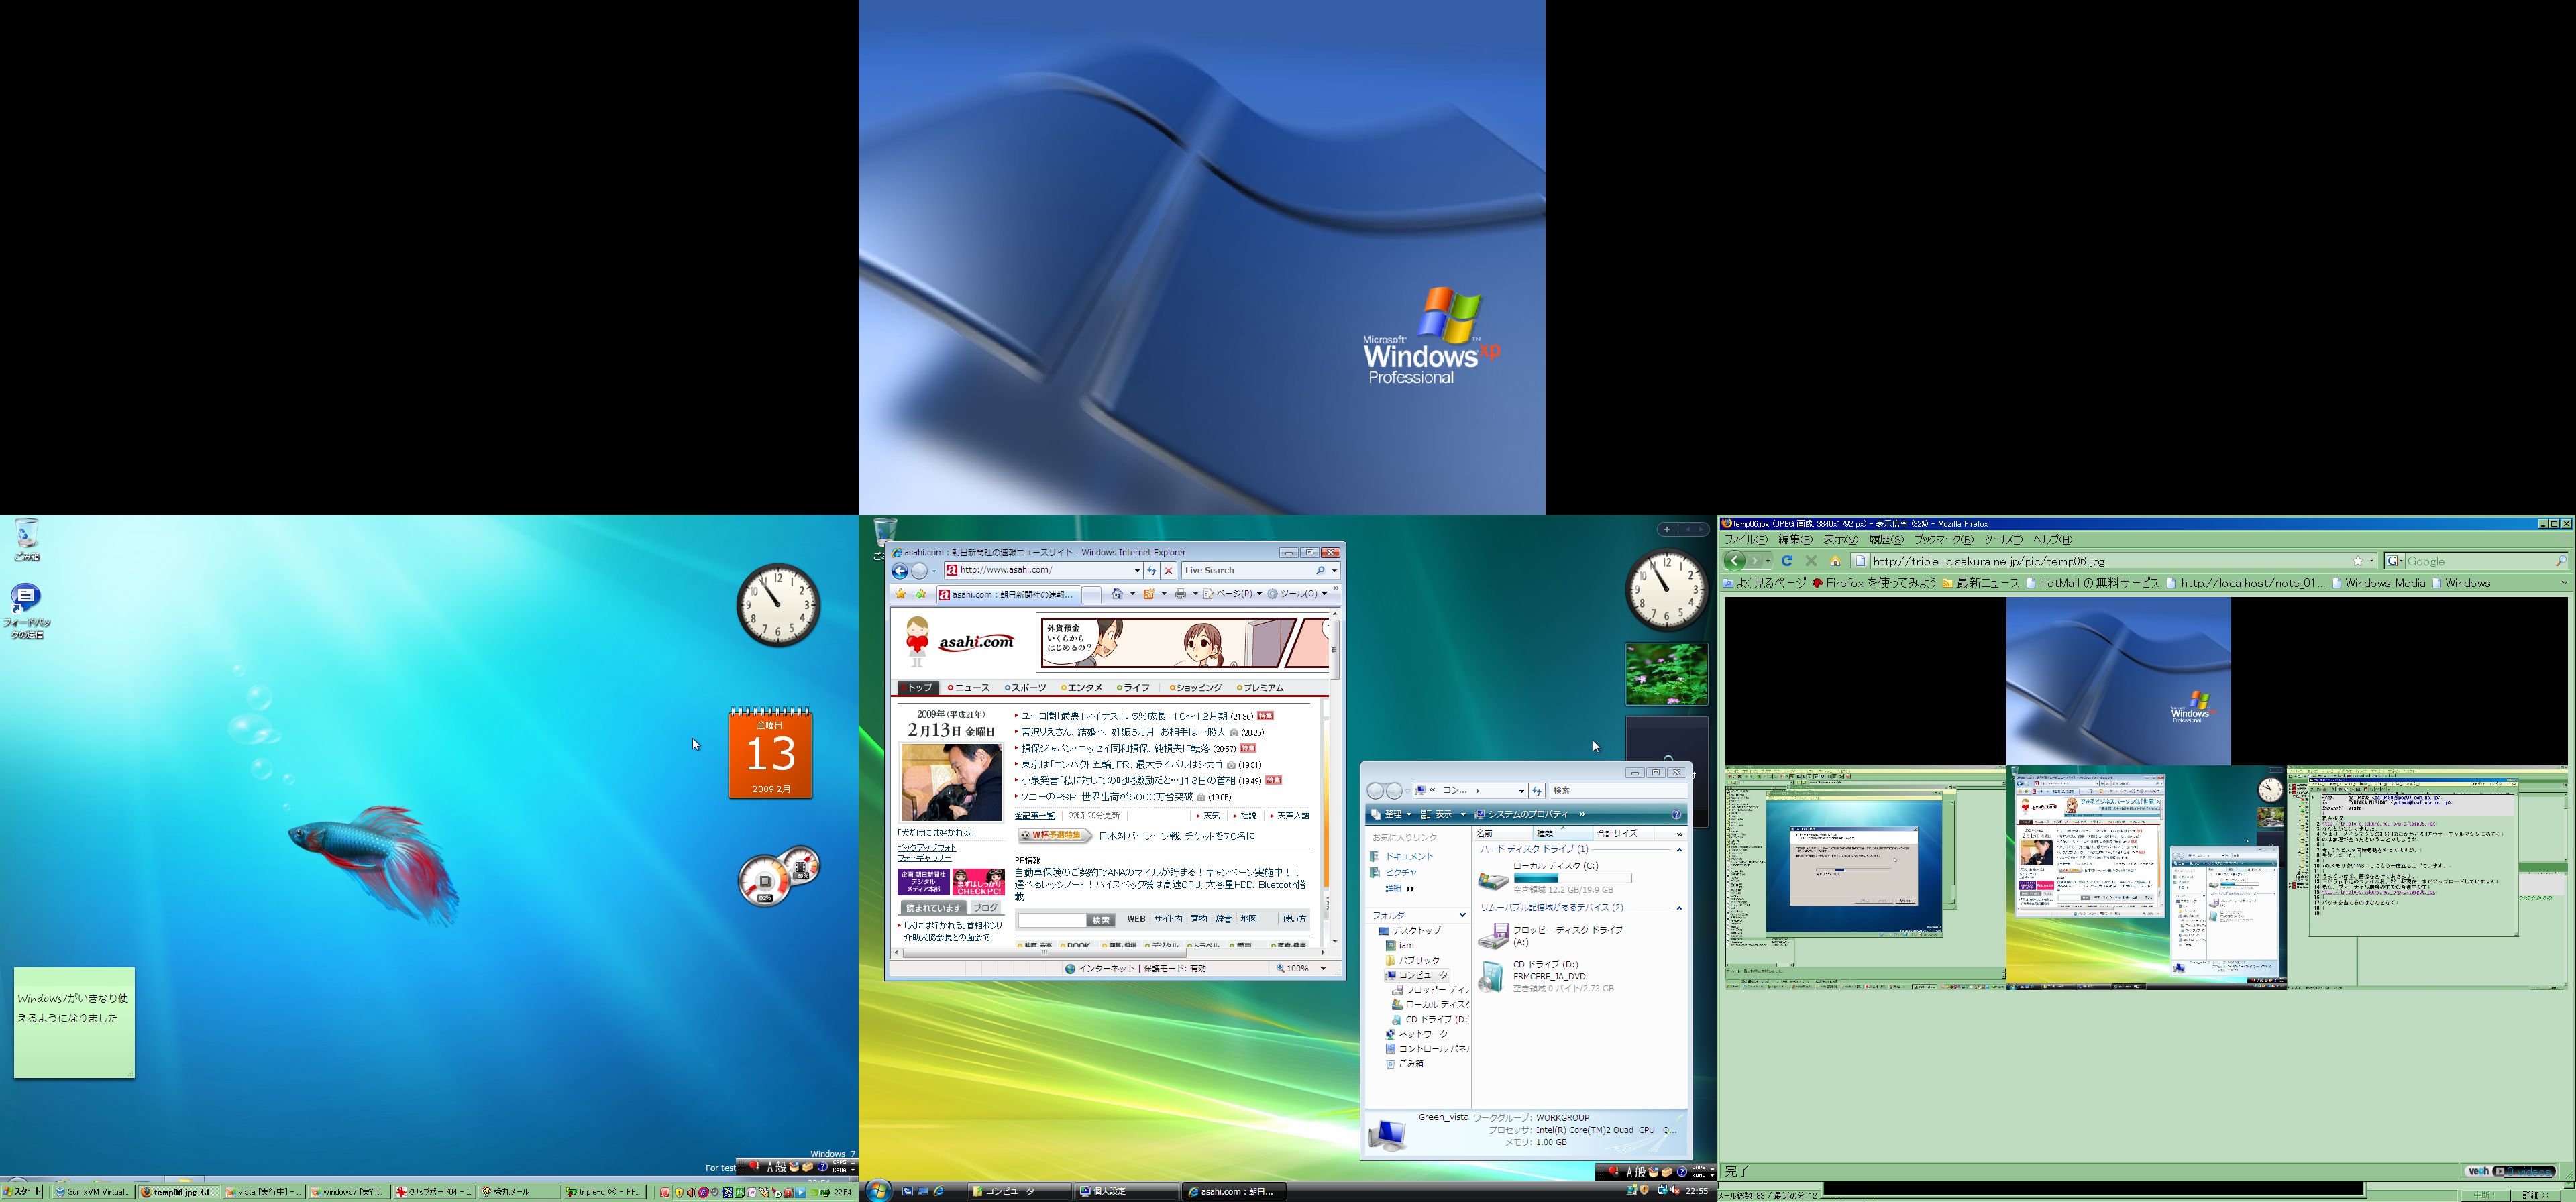Click the Explorer window help question-mark icon

(1676, 814)
